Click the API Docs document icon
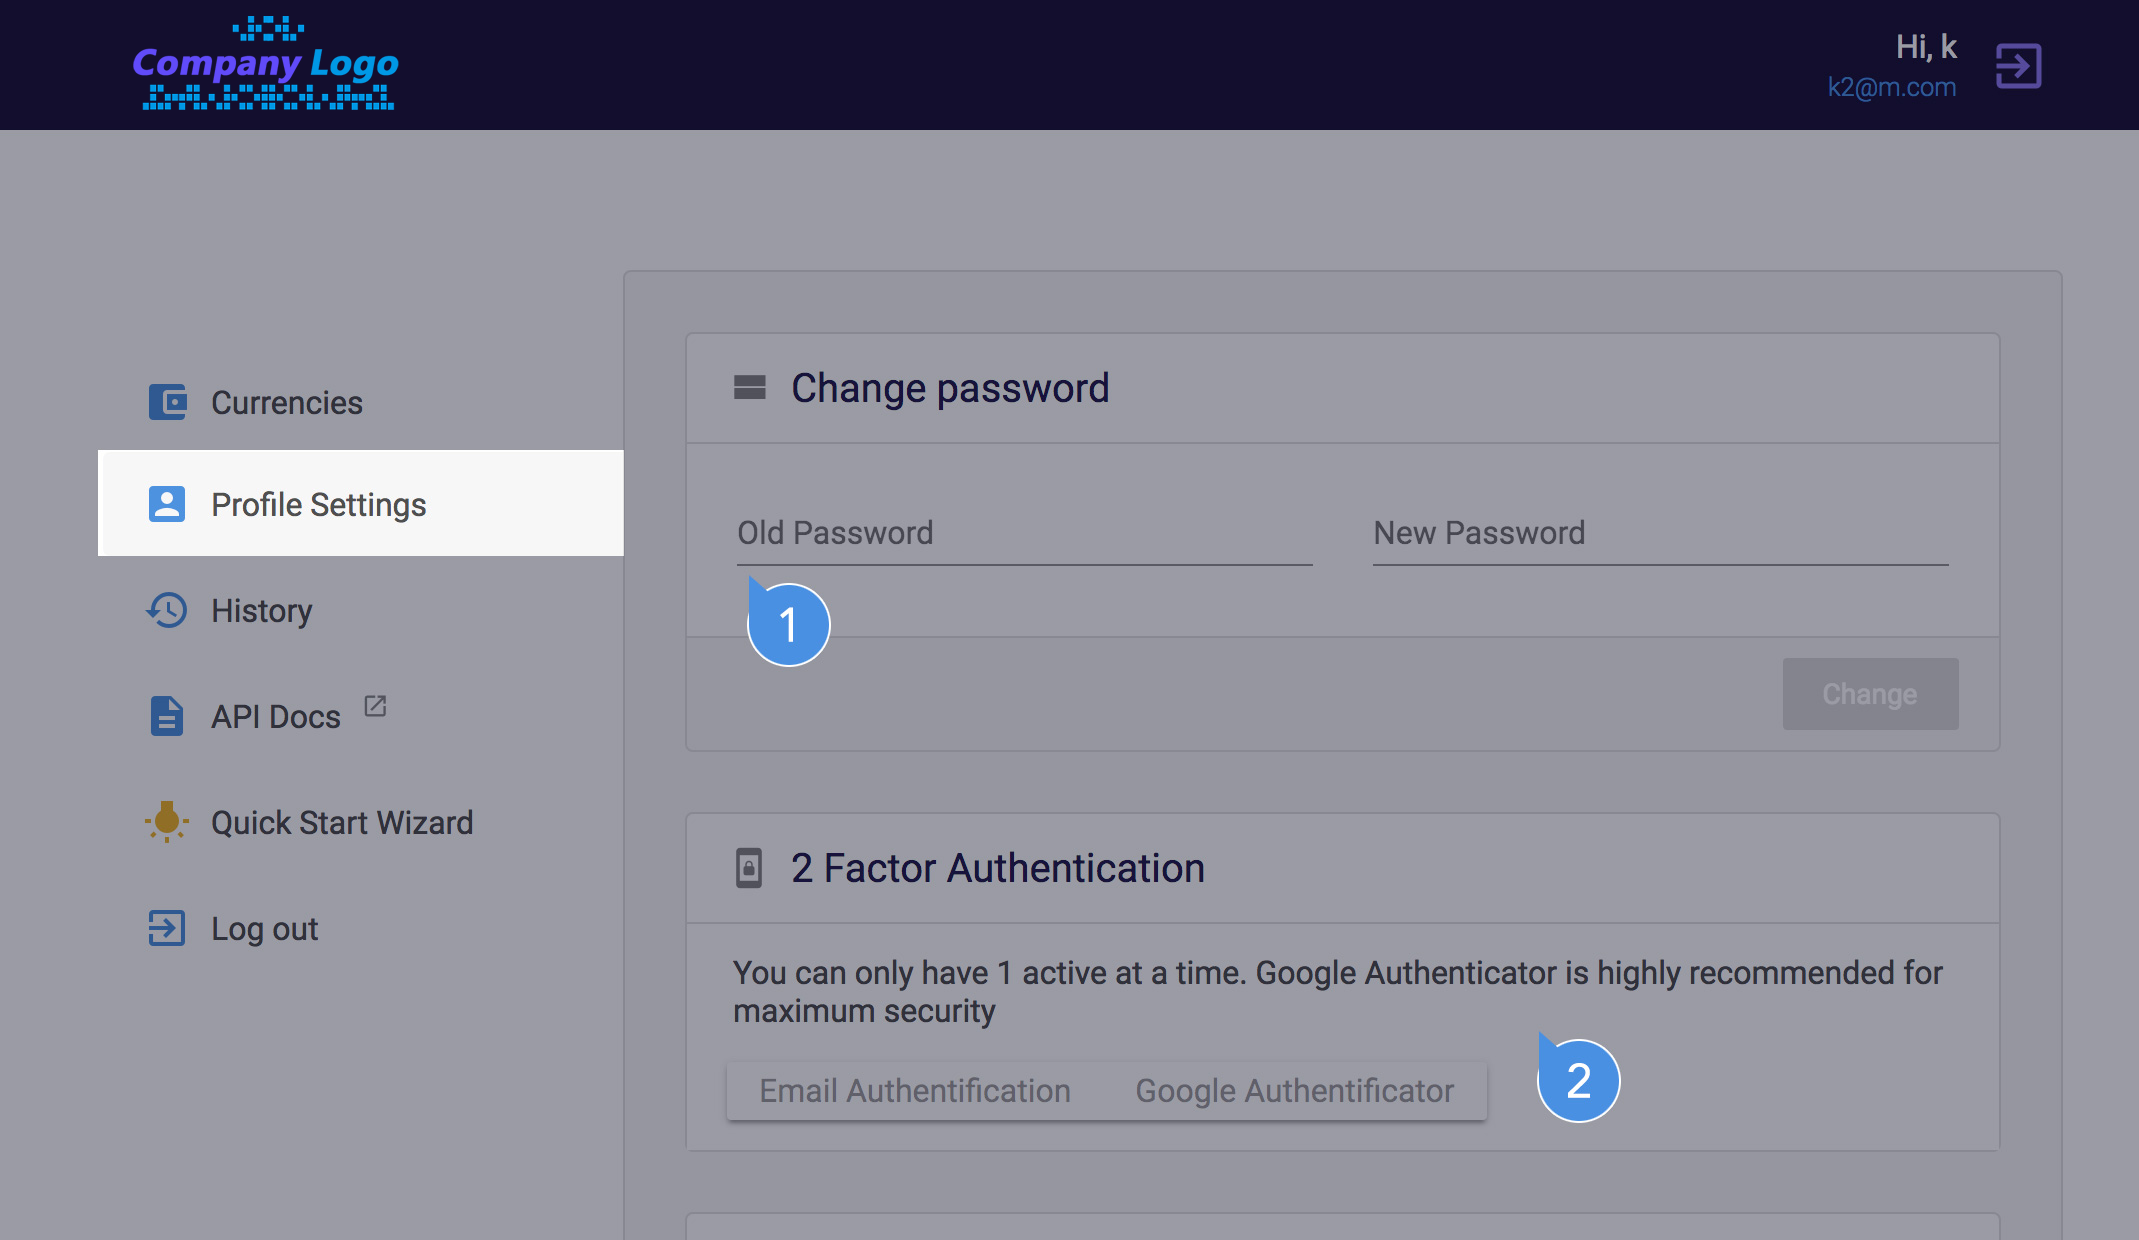This screenshot has width=2139, height=1240. (x=167, y=716)
